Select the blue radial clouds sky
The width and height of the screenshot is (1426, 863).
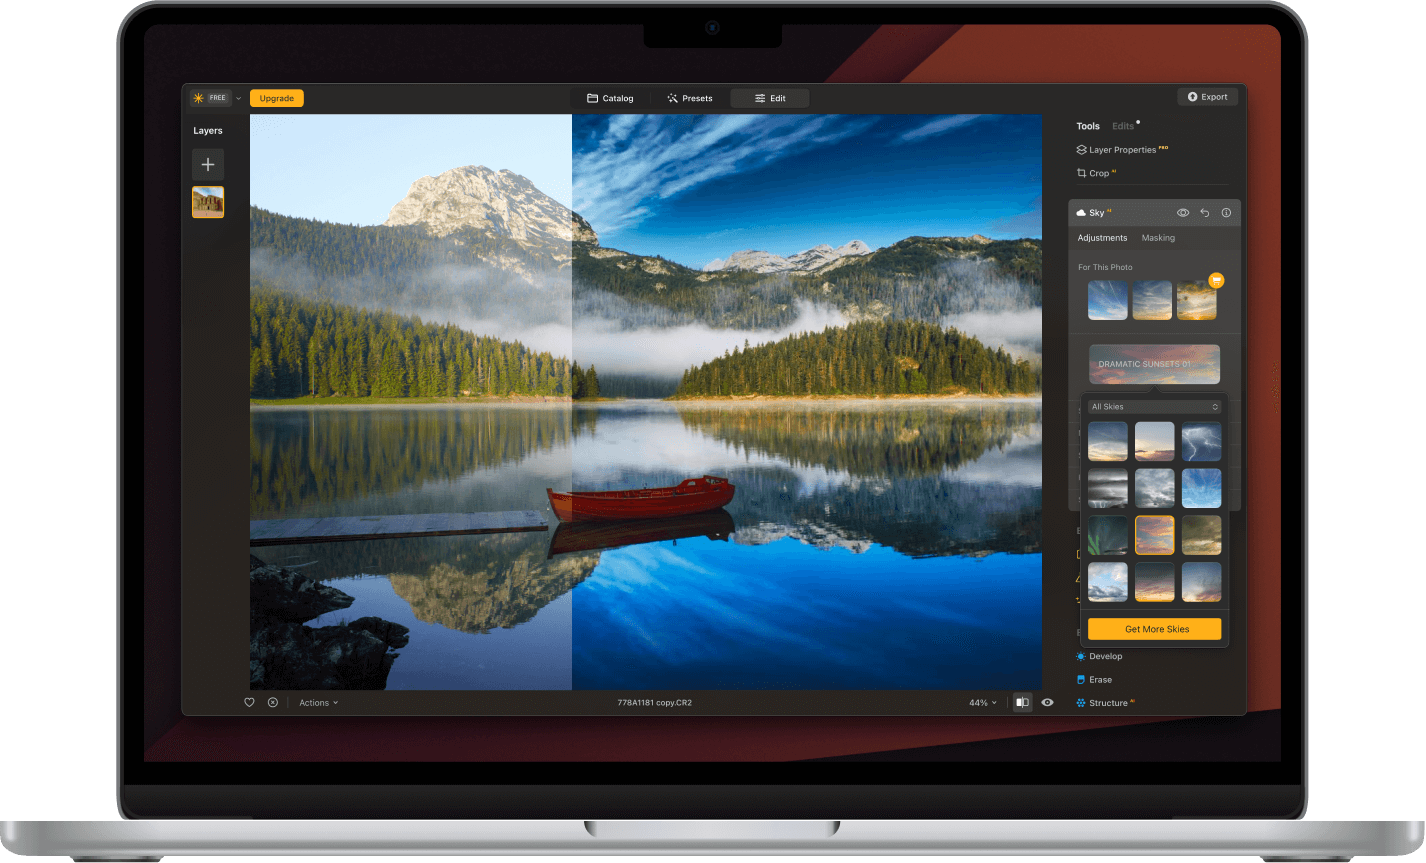click(x=1201, y=488)
